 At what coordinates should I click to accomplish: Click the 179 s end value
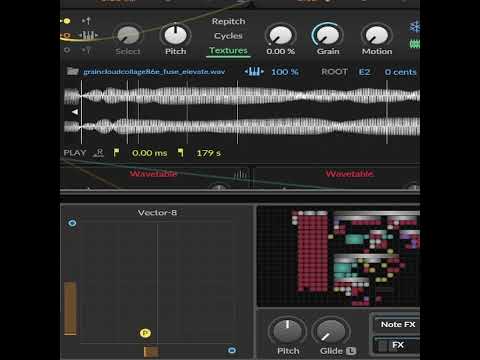pyautogui.click(x=209, y=153)
